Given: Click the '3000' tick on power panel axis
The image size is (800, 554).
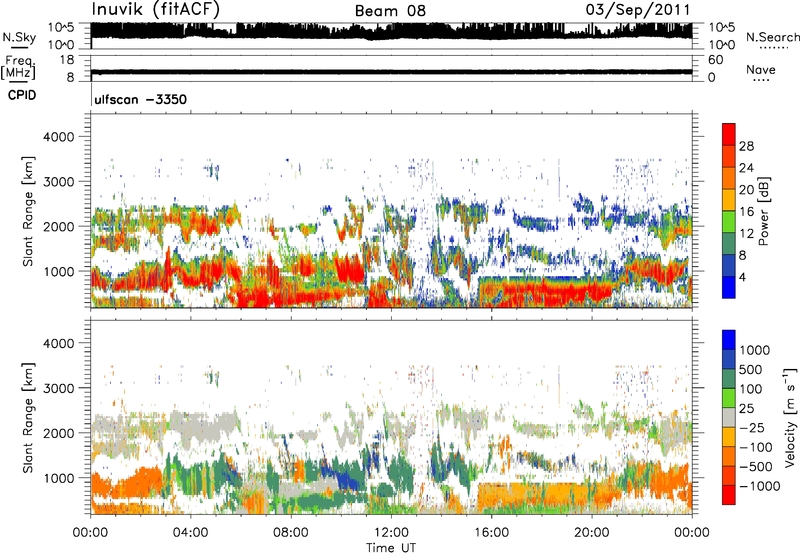Looking at the screenshot, I should click(x=59, y=182).
